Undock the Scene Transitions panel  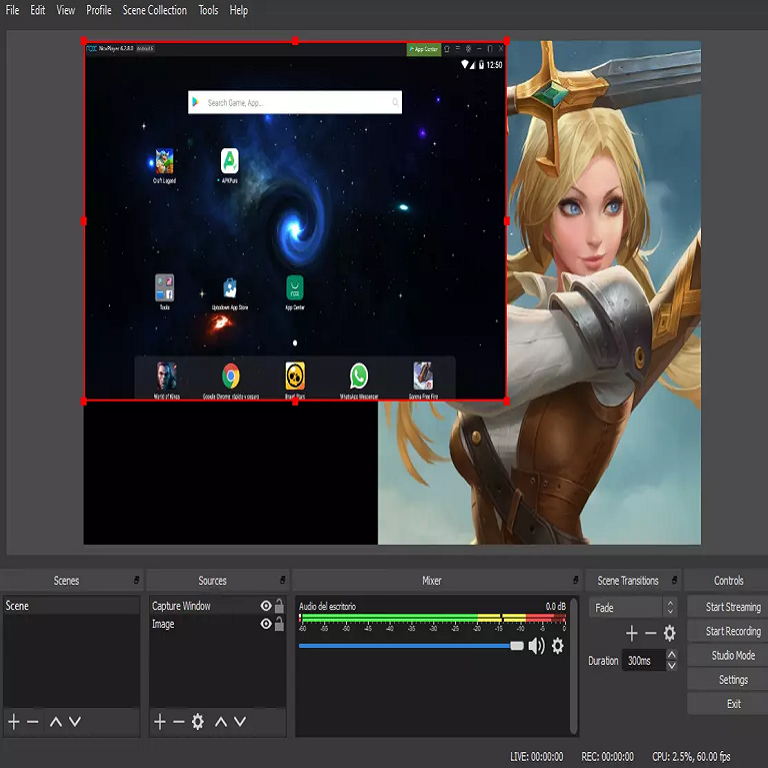(674, 580)
